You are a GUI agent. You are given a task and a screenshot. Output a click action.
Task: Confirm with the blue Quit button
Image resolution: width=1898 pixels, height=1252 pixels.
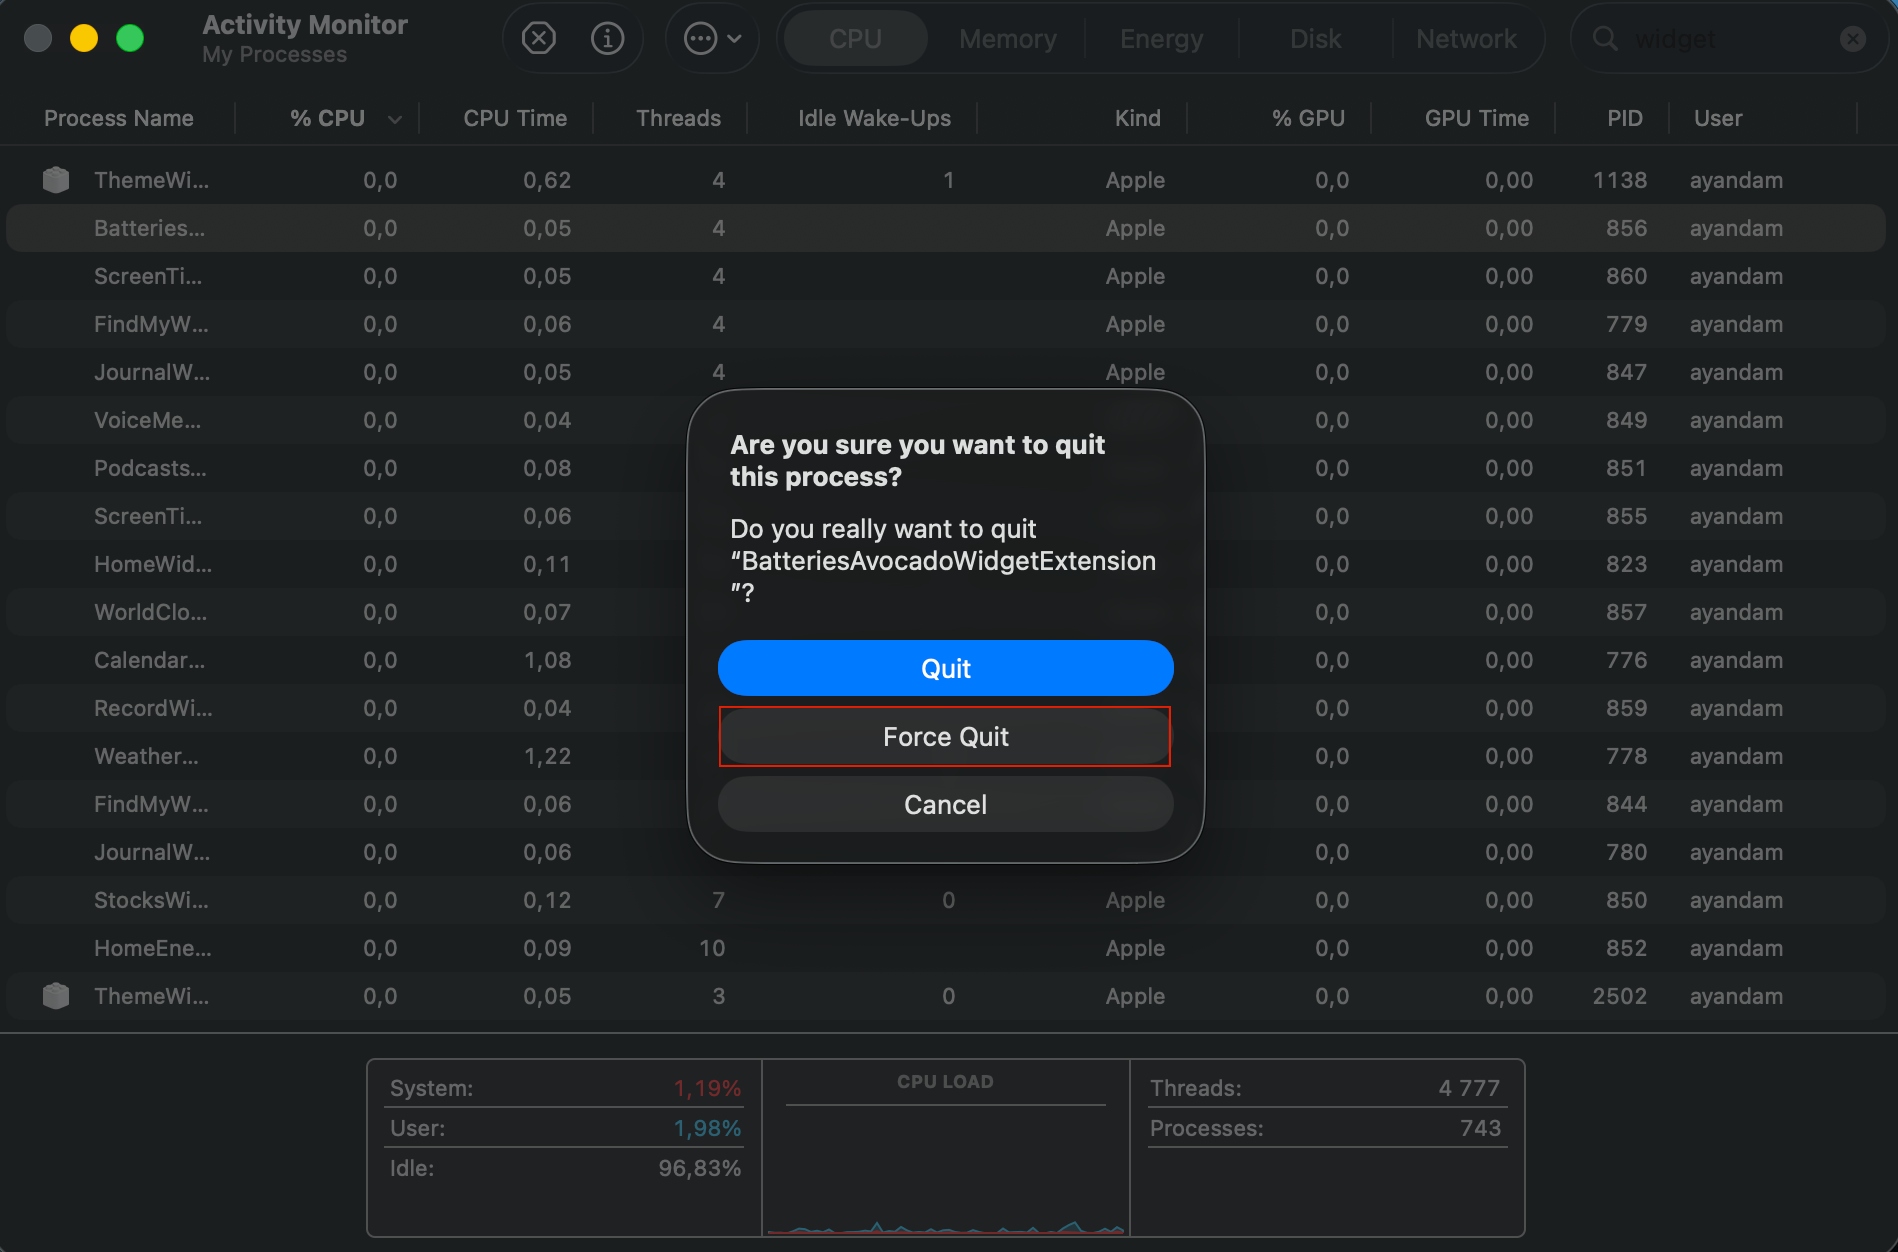[x=945, y=668]
